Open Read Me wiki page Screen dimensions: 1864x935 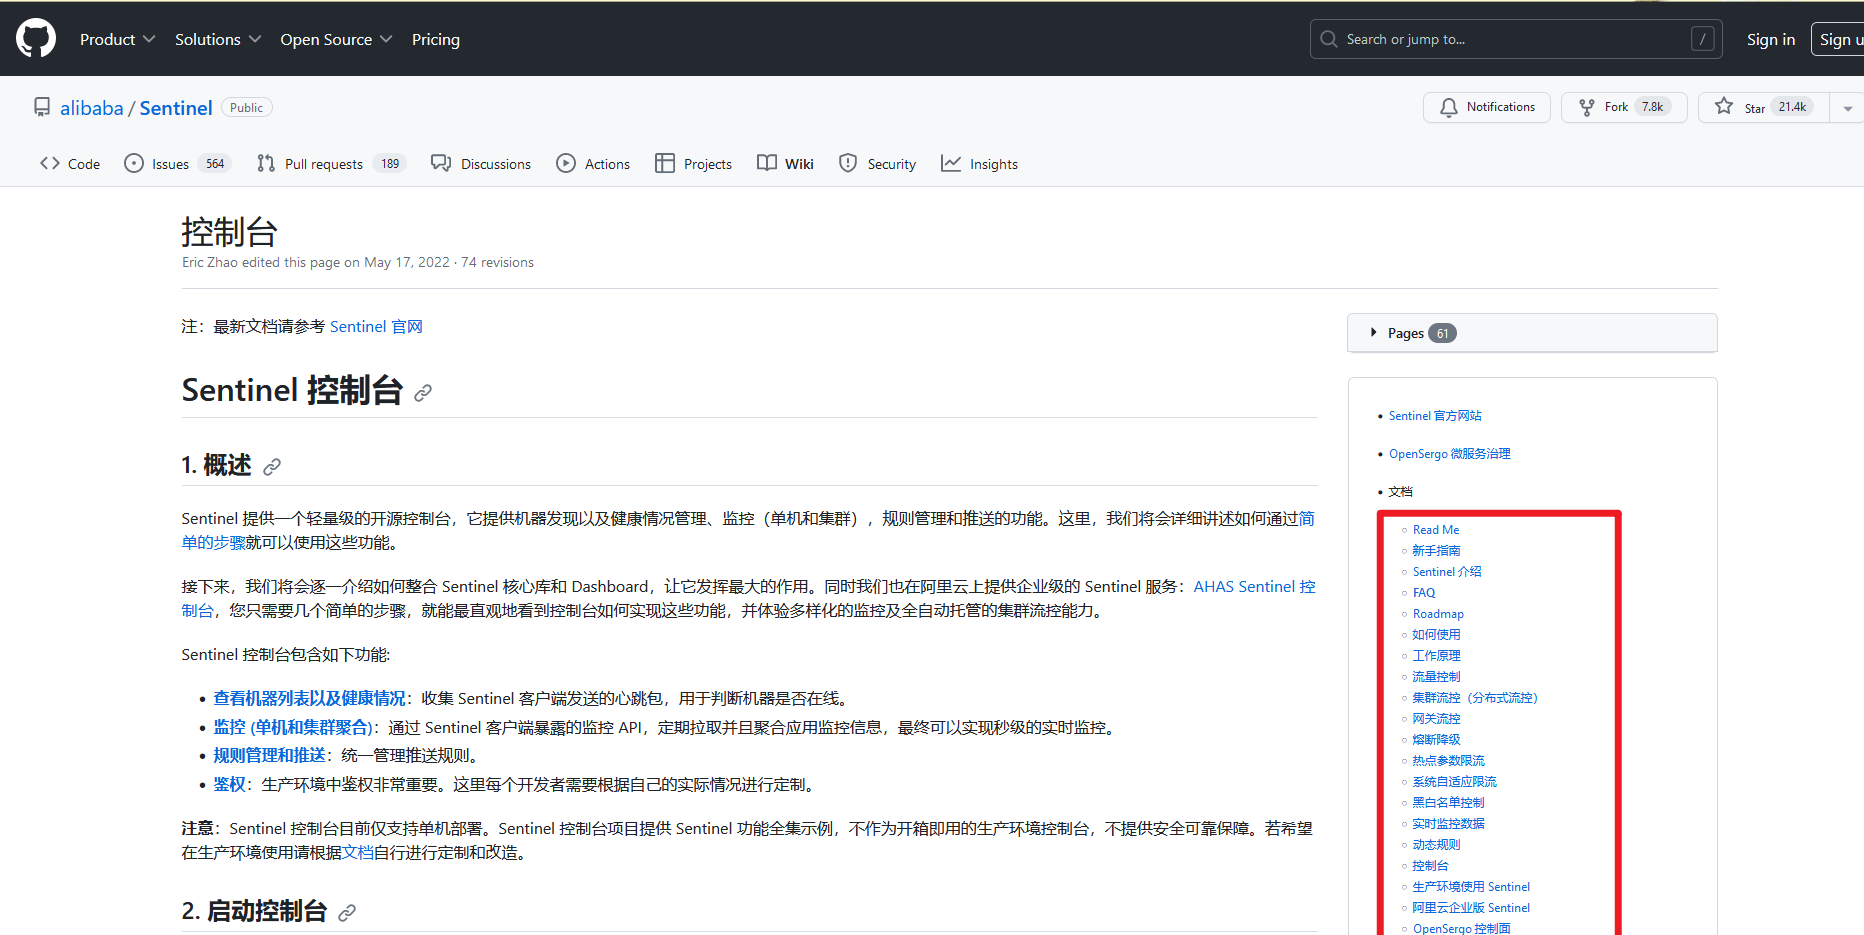pos(1436,530)
